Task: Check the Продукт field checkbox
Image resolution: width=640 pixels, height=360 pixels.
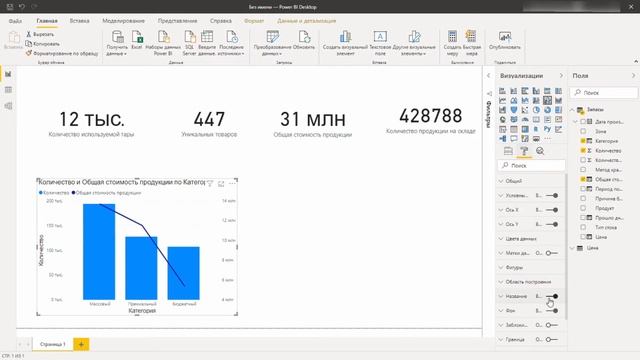Action: coord(583,208)
